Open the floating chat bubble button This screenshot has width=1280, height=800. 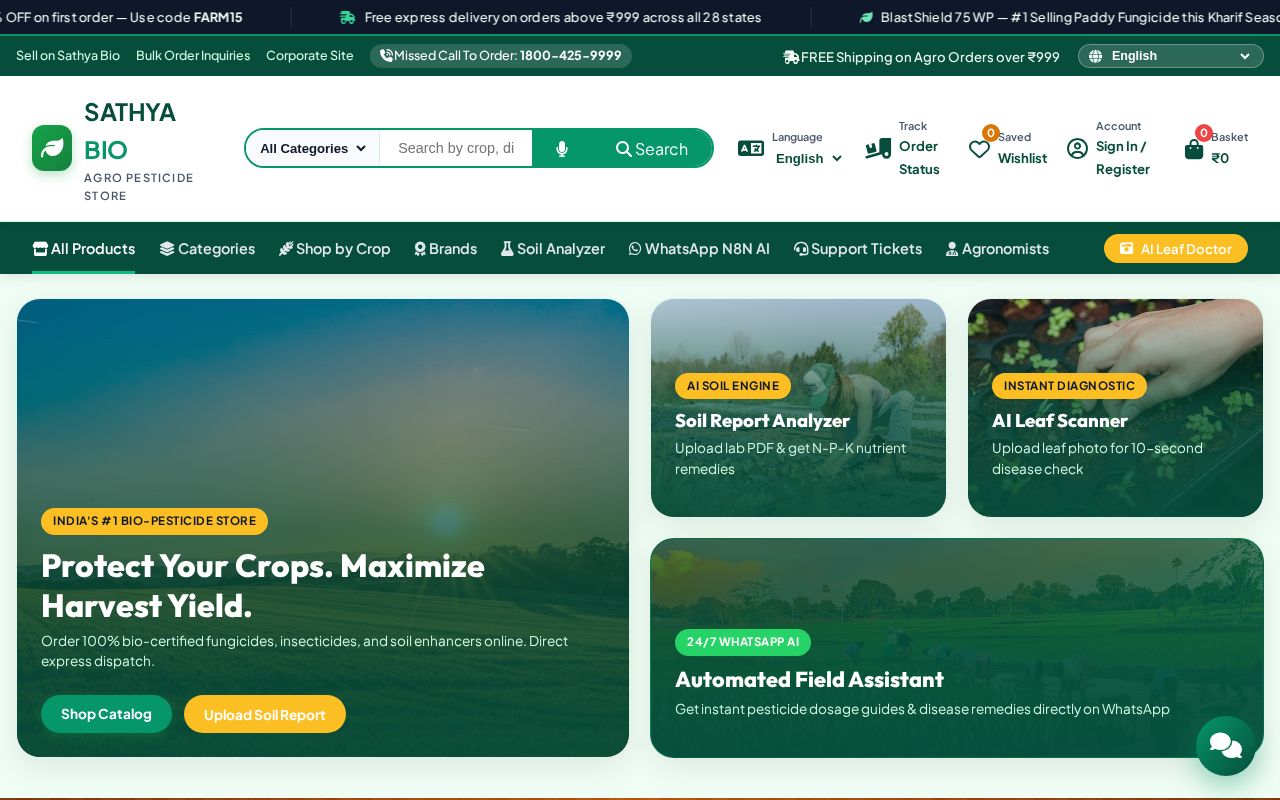point(1226,746)
